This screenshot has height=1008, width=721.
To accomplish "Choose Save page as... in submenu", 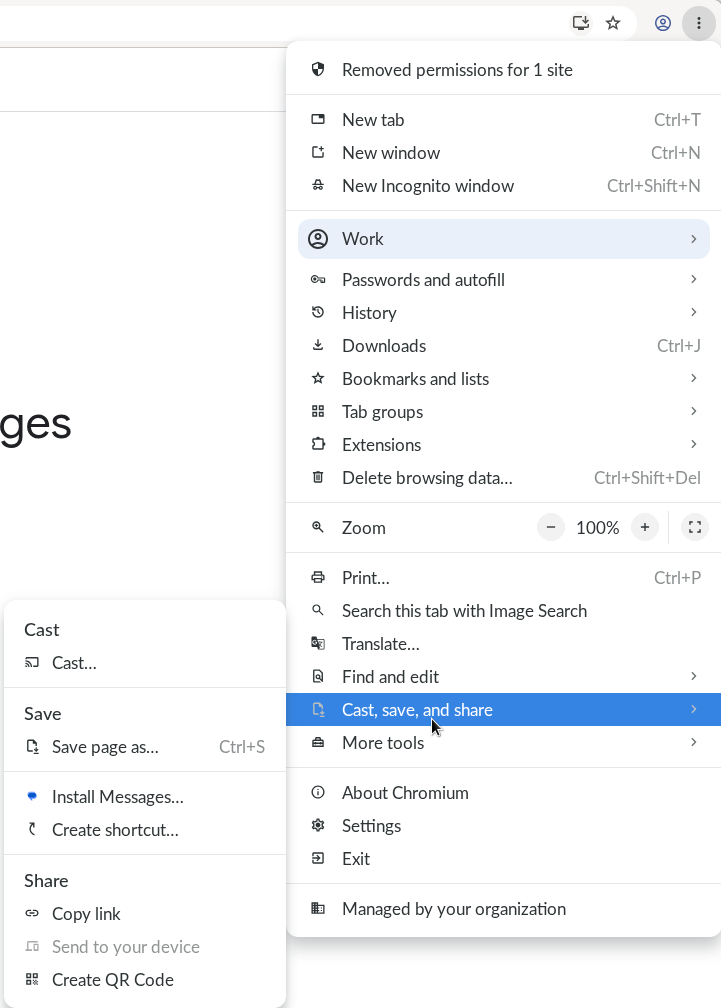I will (x=145, y=747).
